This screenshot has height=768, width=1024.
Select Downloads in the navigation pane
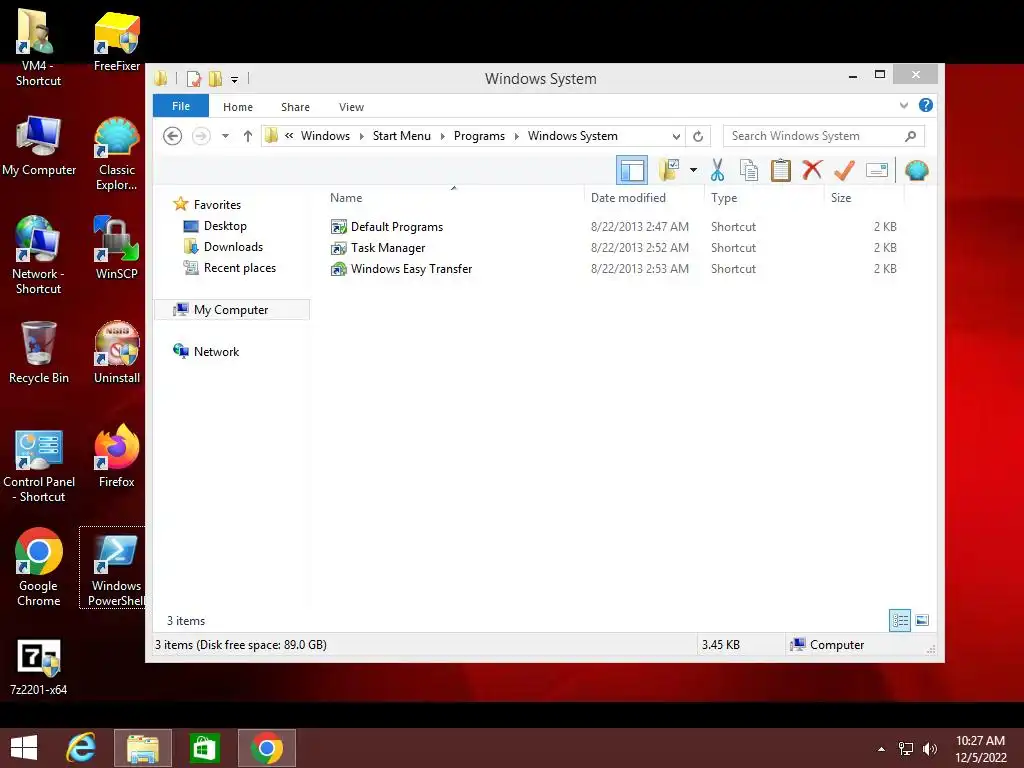pos(233,247)
